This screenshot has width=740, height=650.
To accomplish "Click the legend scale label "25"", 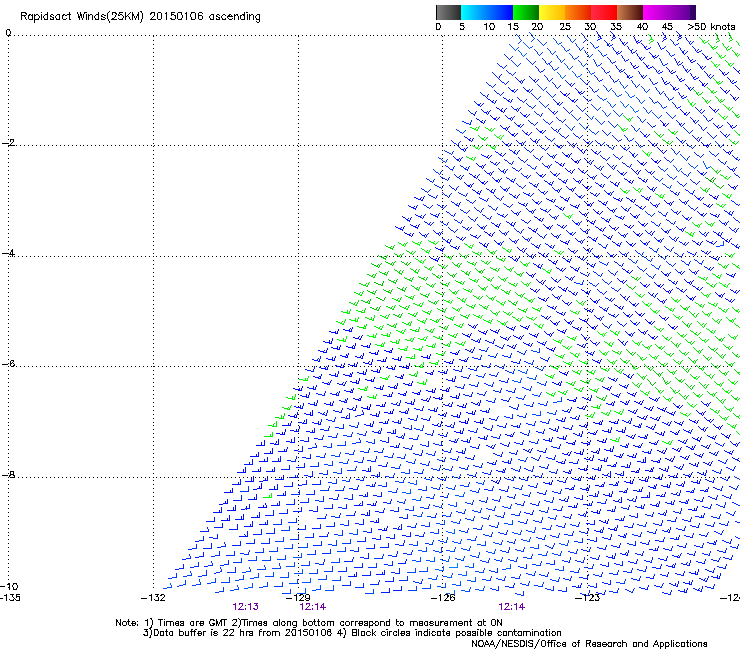I will tap(565, 27).
